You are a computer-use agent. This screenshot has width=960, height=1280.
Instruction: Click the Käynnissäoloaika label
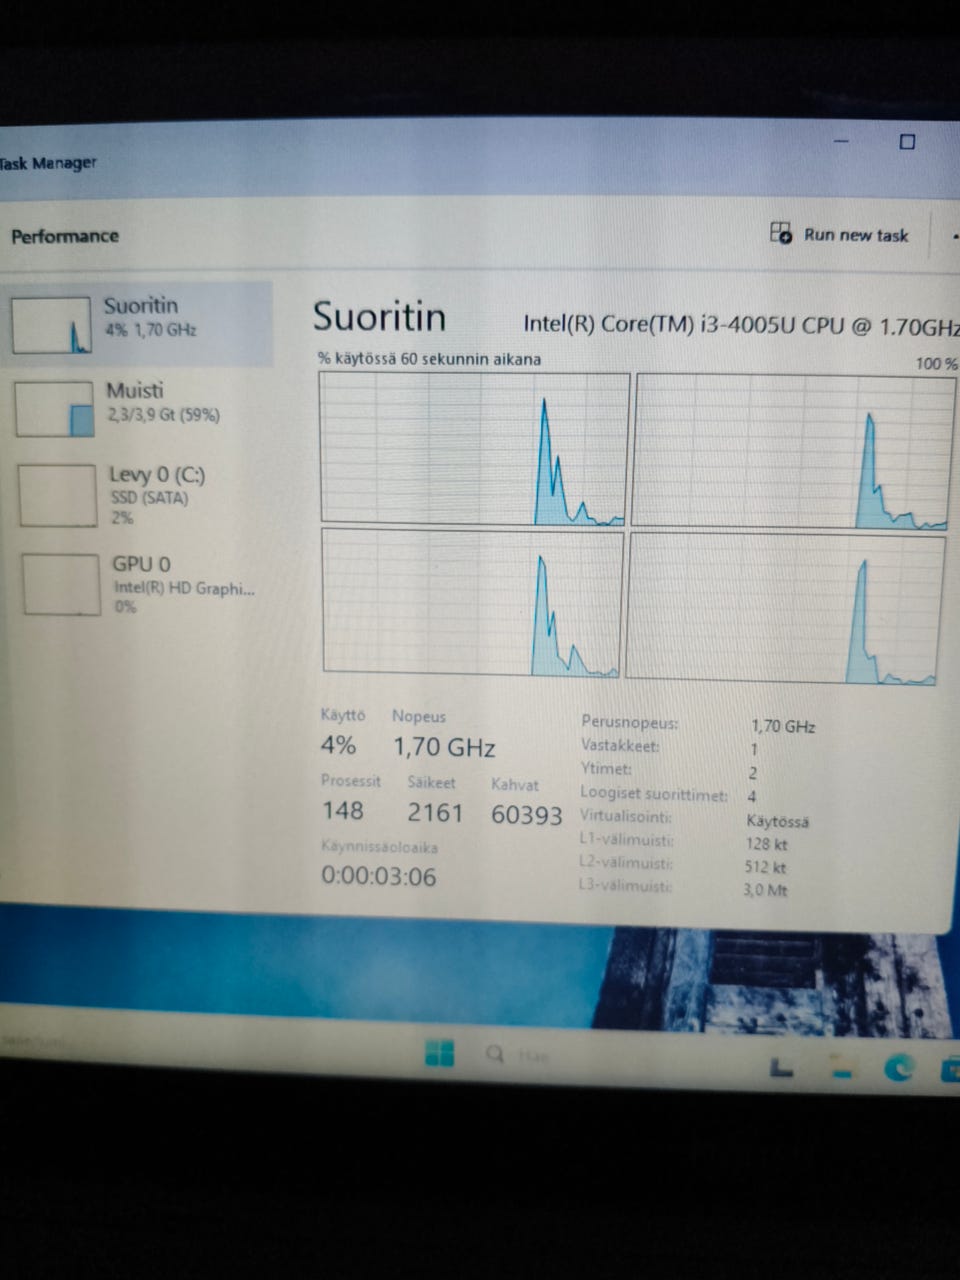(x=379, y=846)
